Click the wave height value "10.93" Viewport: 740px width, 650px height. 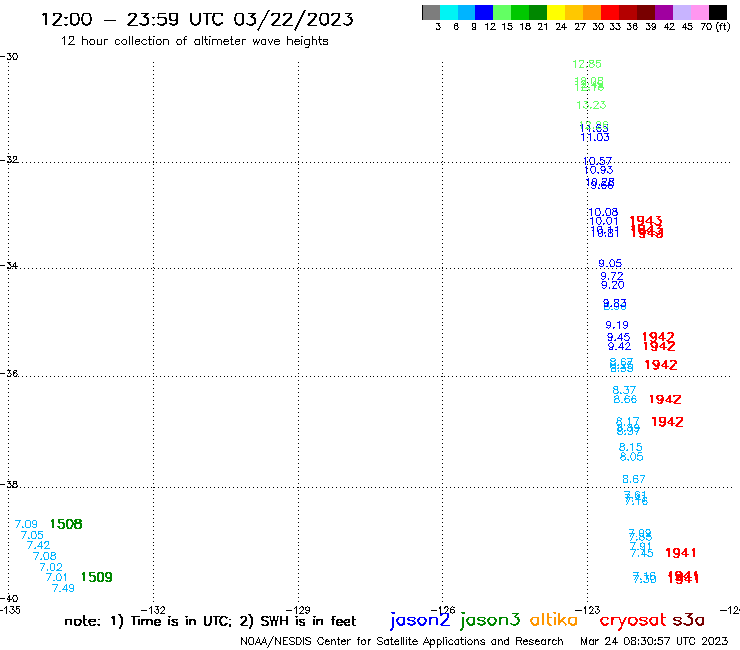(598, 170)
